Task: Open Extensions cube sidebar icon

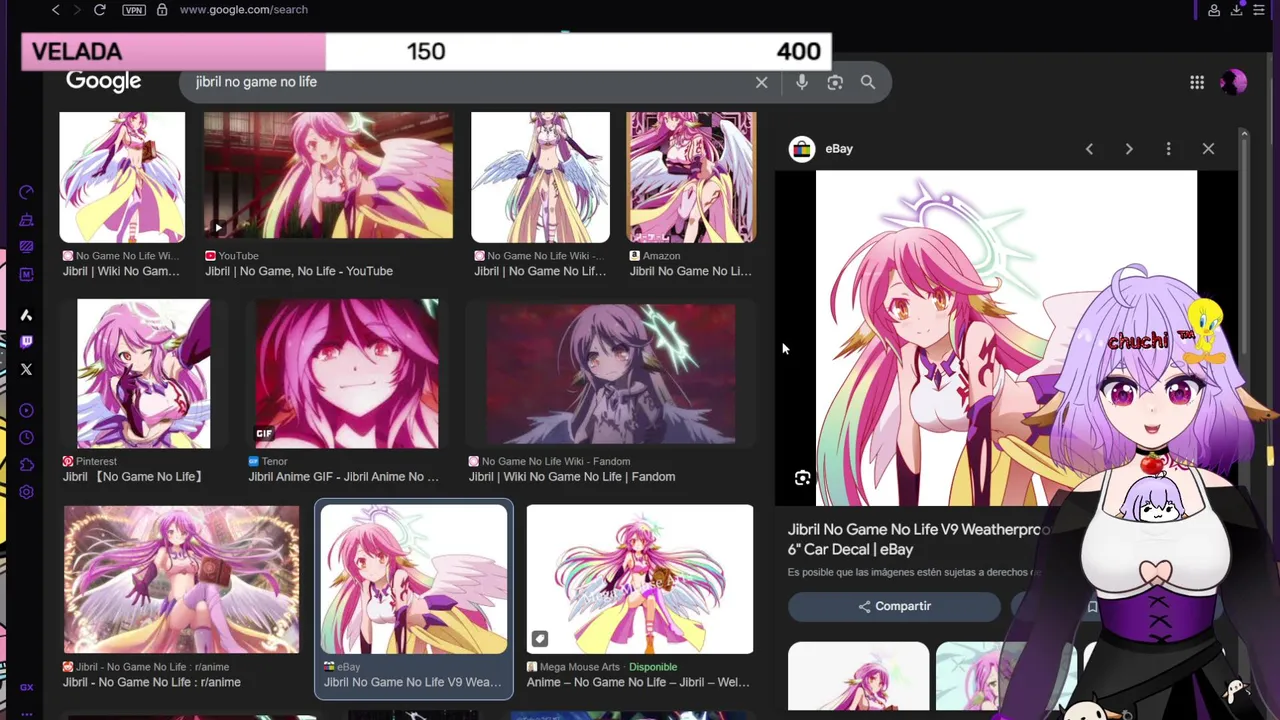Action: [27, 464]
